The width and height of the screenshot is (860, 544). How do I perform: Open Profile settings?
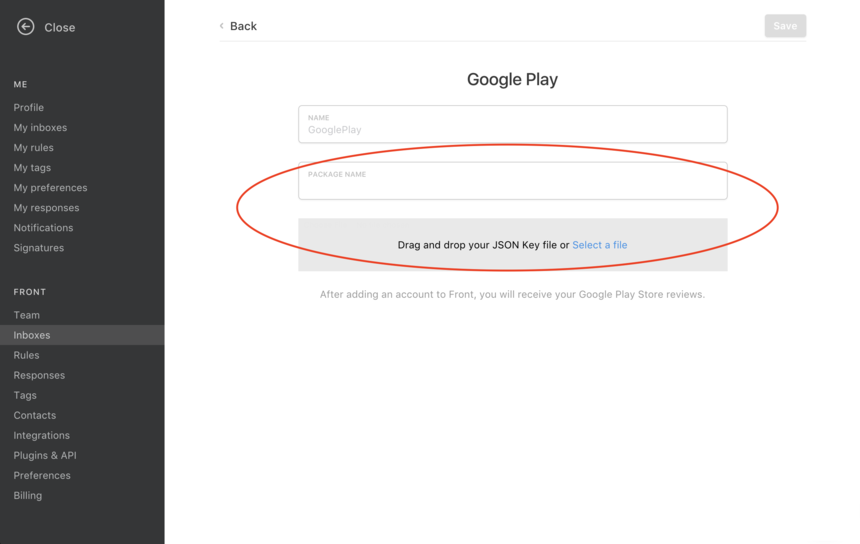click(x=29, y=107)
